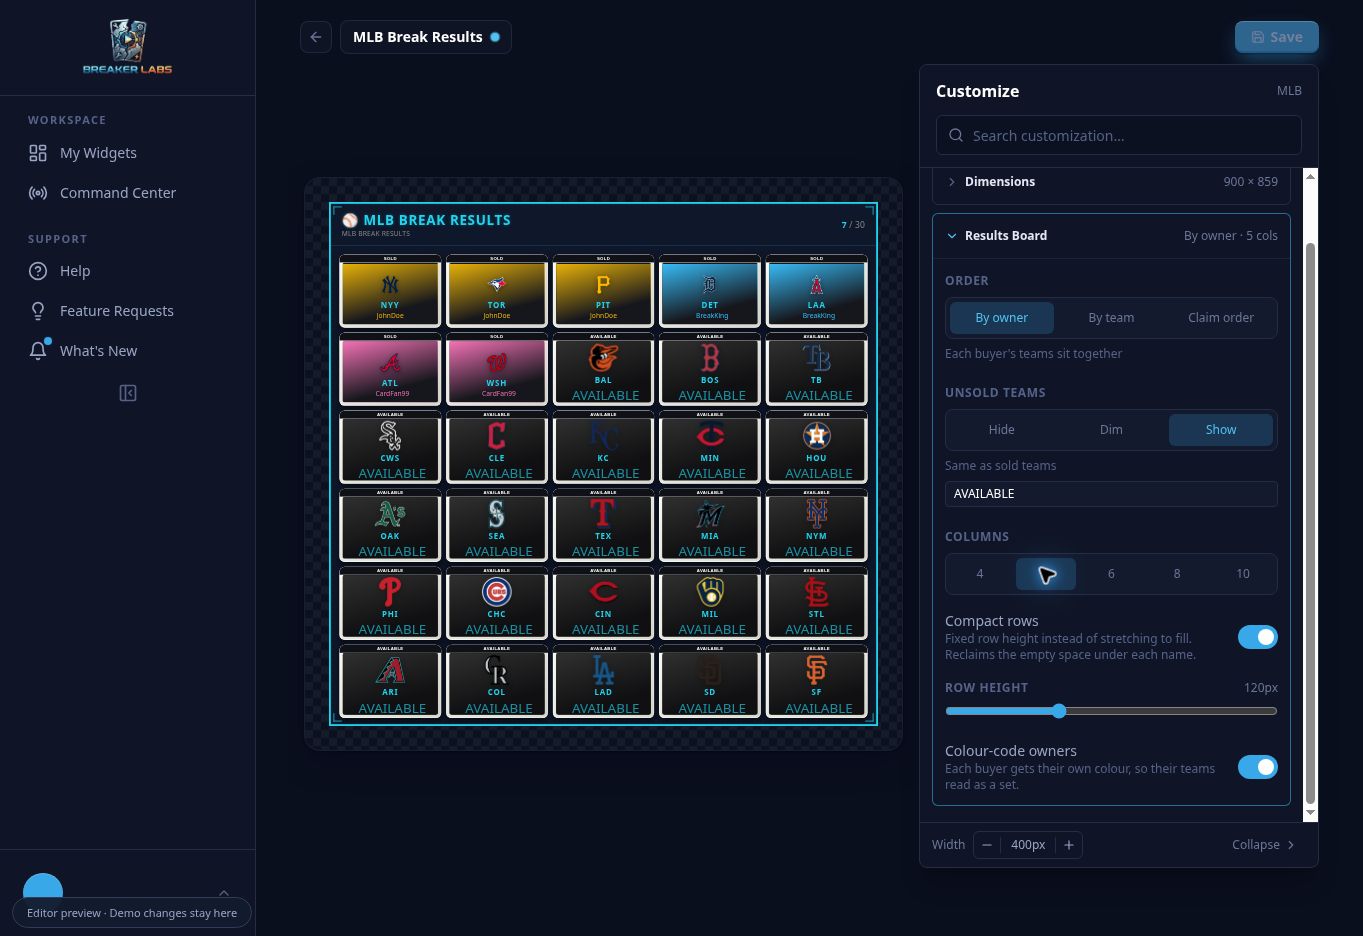Viewport: 1363px width, 936px height.
Task: Set columns to 8
Action: click(x=1177, y=574)
